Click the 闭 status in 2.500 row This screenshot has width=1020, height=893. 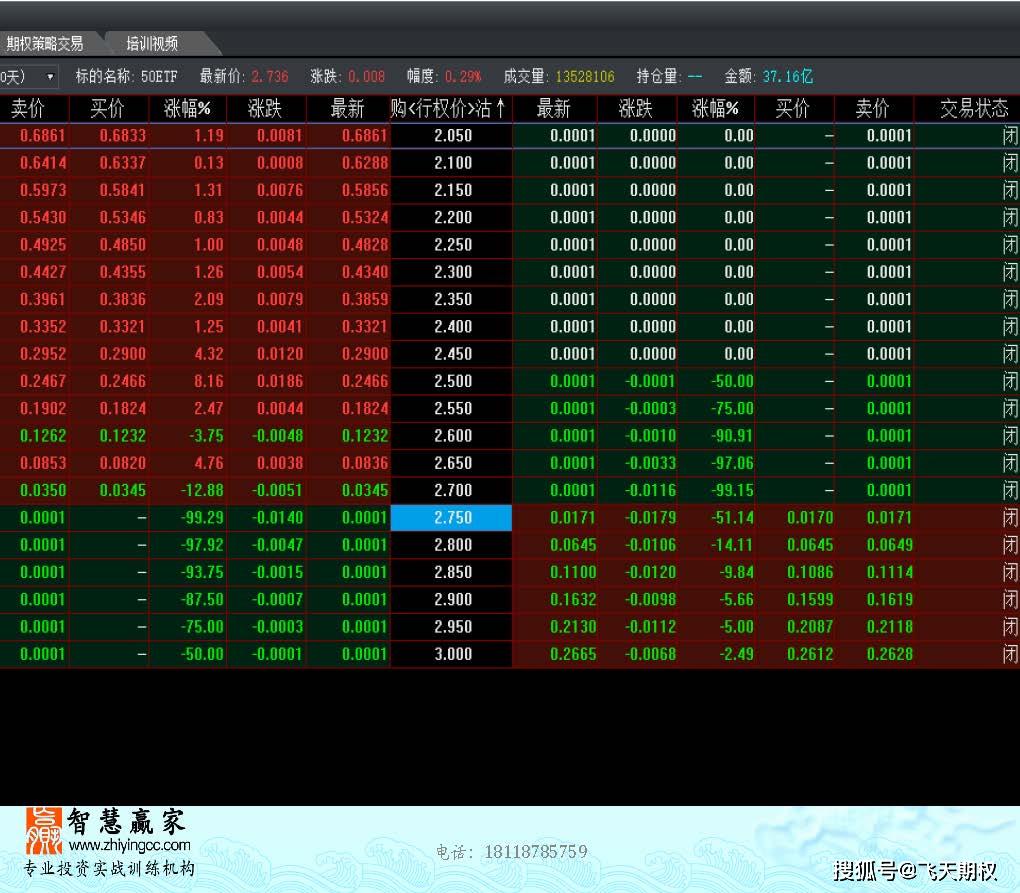pyautogui.click(x=1010, y=382)
